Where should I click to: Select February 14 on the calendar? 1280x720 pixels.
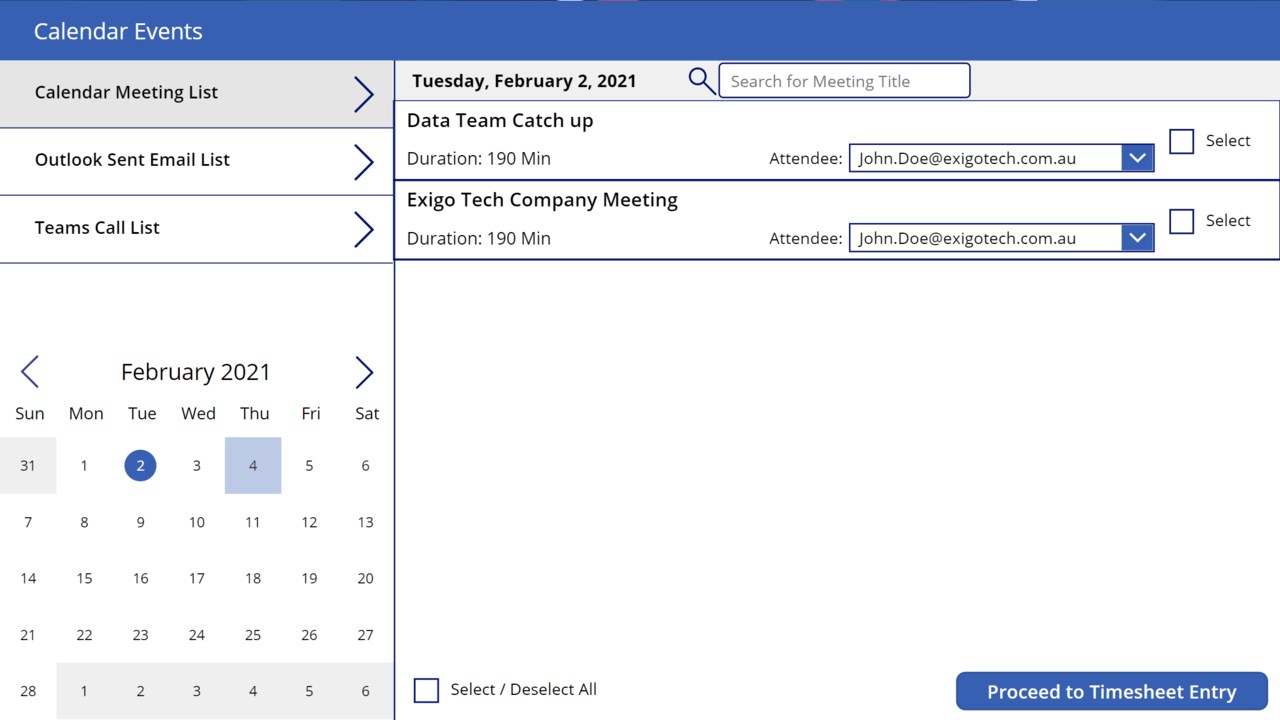28,578
